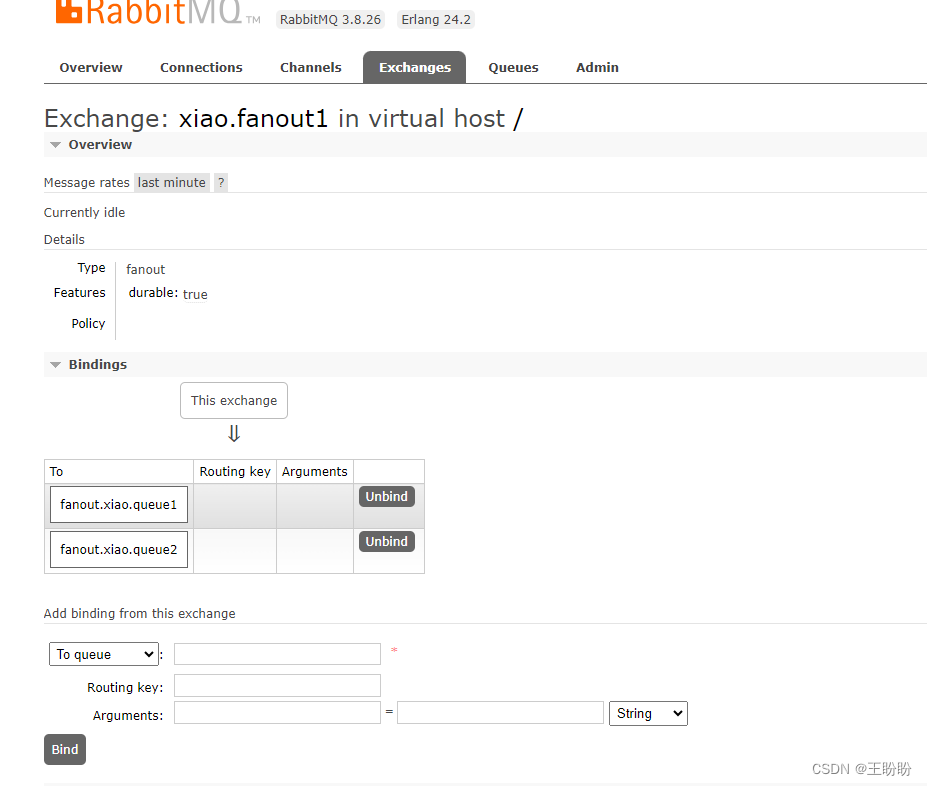927x786 pixels.
Task: Click the Routing key column header
Action: pos(235,472)
